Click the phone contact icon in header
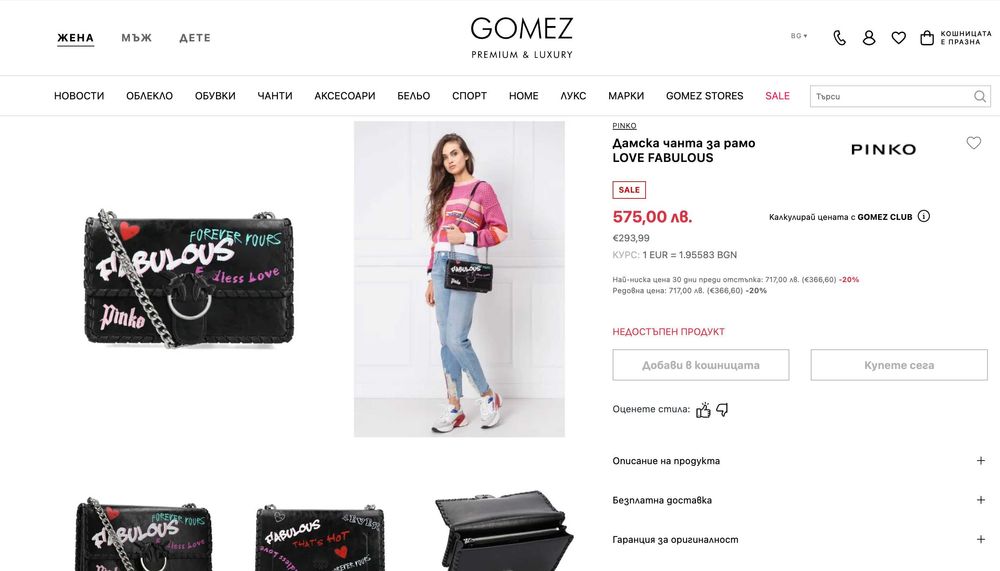The image size is (1000, 571). [839, 38]
